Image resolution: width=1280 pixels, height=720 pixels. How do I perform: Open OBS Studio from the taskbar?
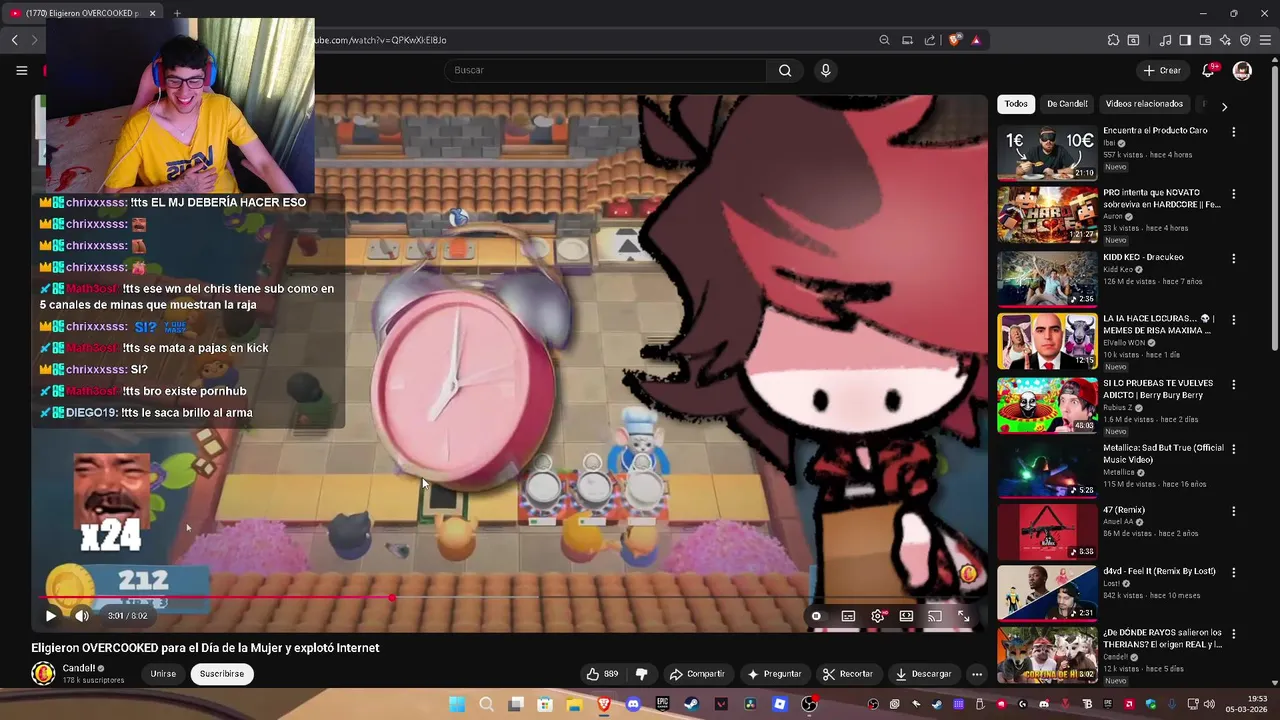809,704
